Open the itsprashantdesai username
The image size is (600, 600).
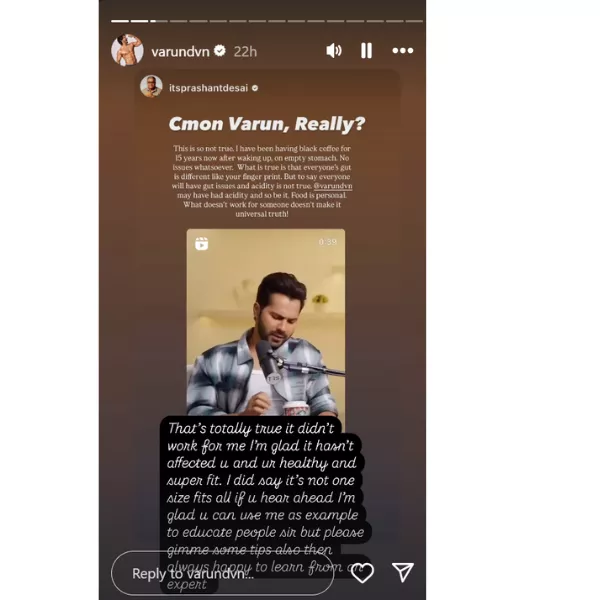coord(209,88)
